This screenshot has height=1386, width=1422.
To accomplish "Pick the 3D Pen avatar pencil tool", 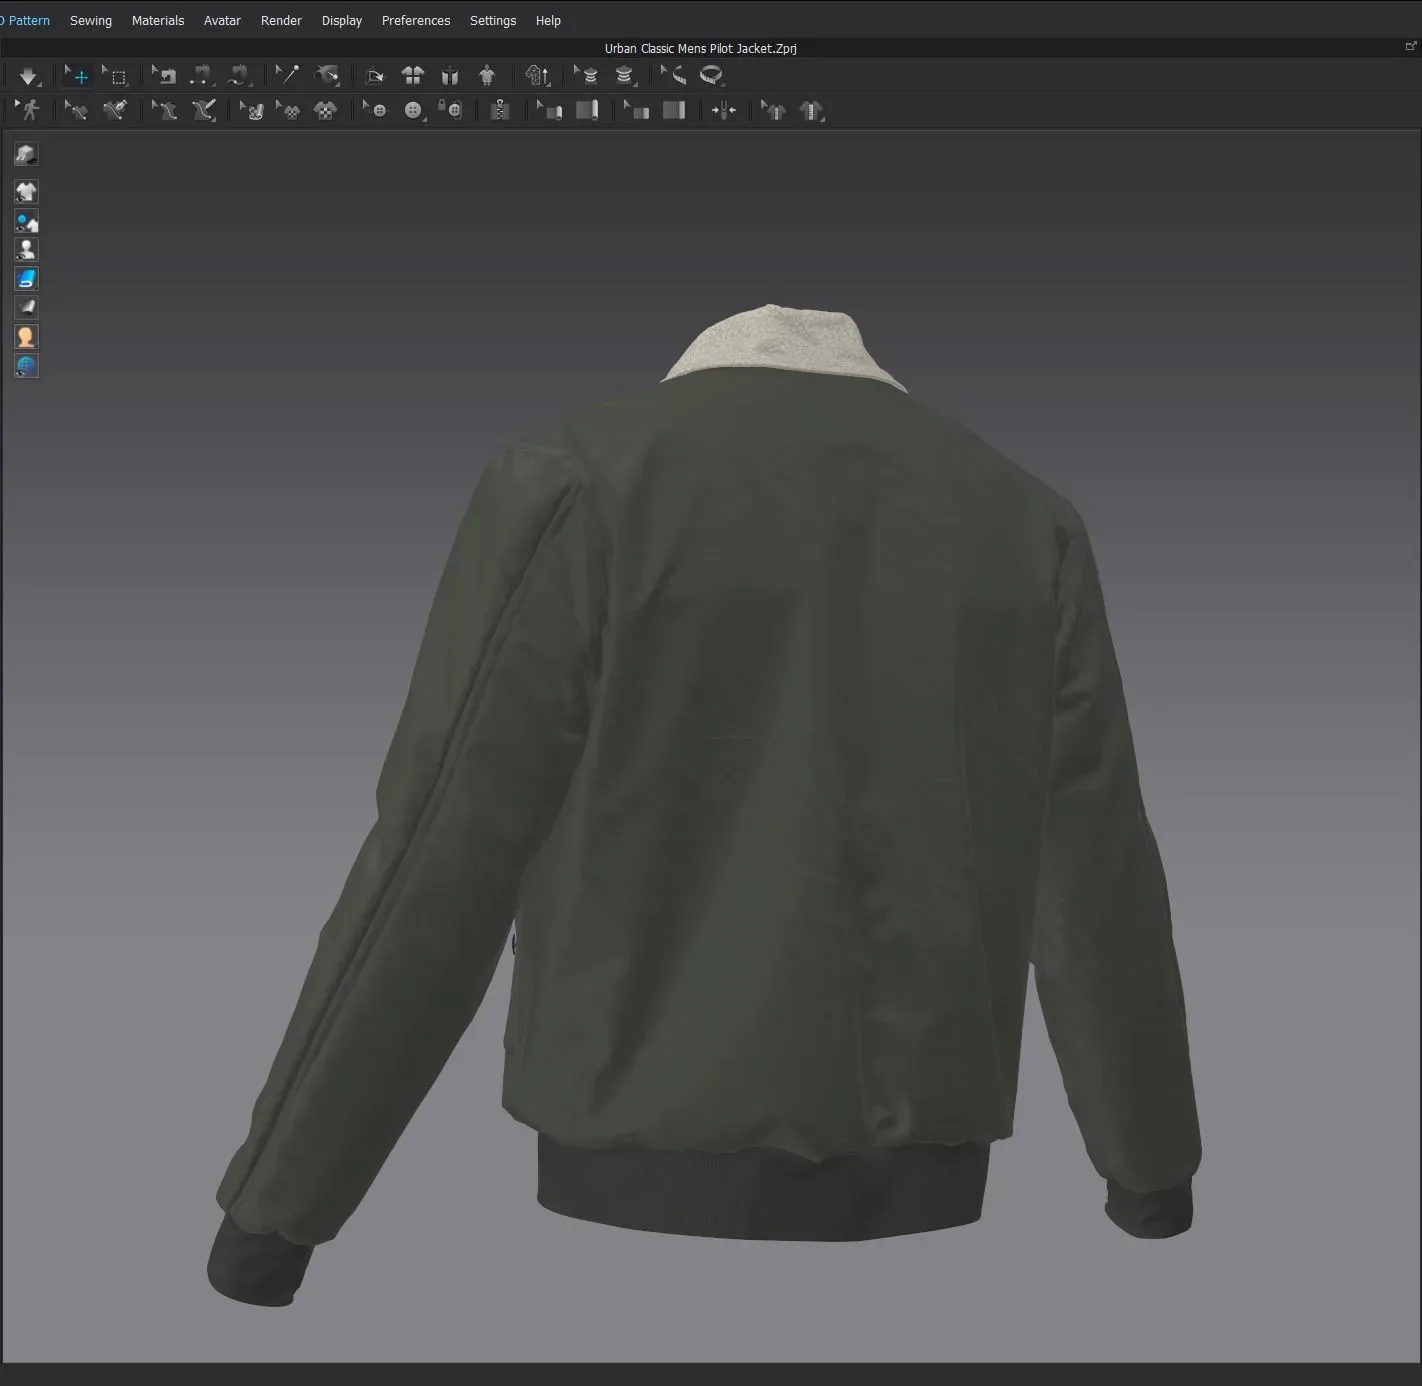I will tap(203, 110).
